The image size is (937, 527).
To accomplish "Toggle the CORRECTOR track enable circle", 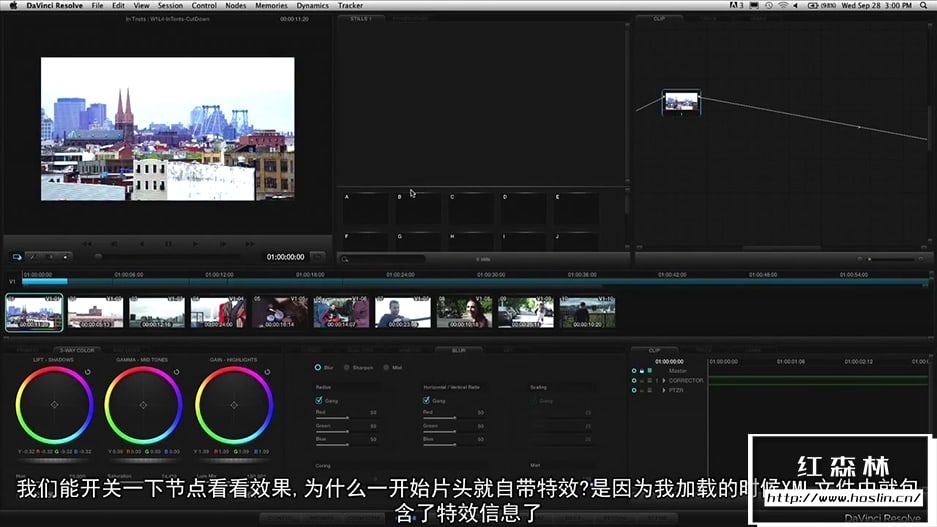I will [x=634, y=381].
